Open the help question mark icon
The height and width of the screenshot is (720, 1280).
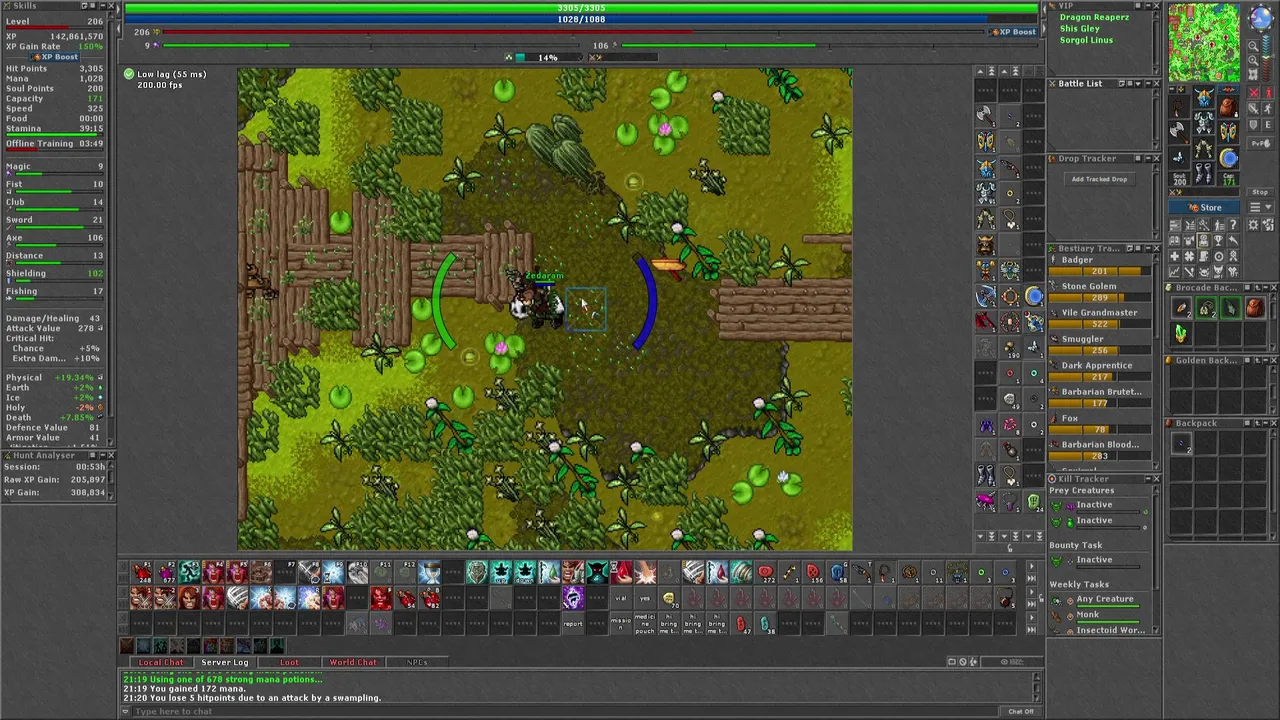(x=1233, y=224)
